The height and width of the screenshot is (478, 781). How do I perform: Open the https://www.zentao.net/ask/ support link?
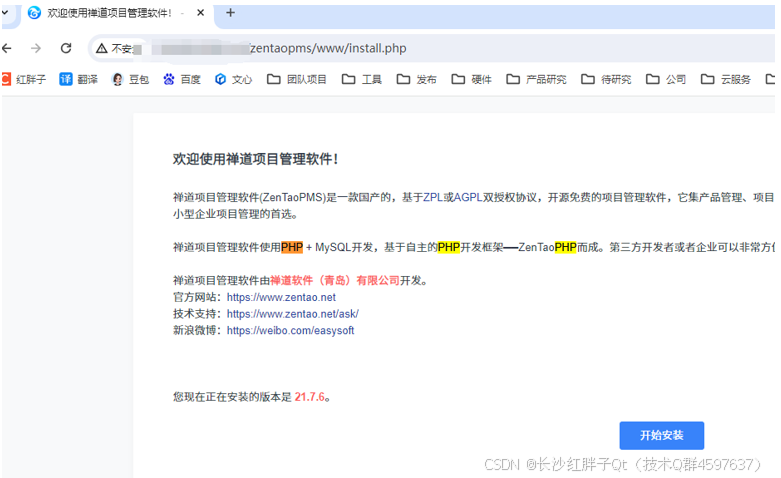292,314
